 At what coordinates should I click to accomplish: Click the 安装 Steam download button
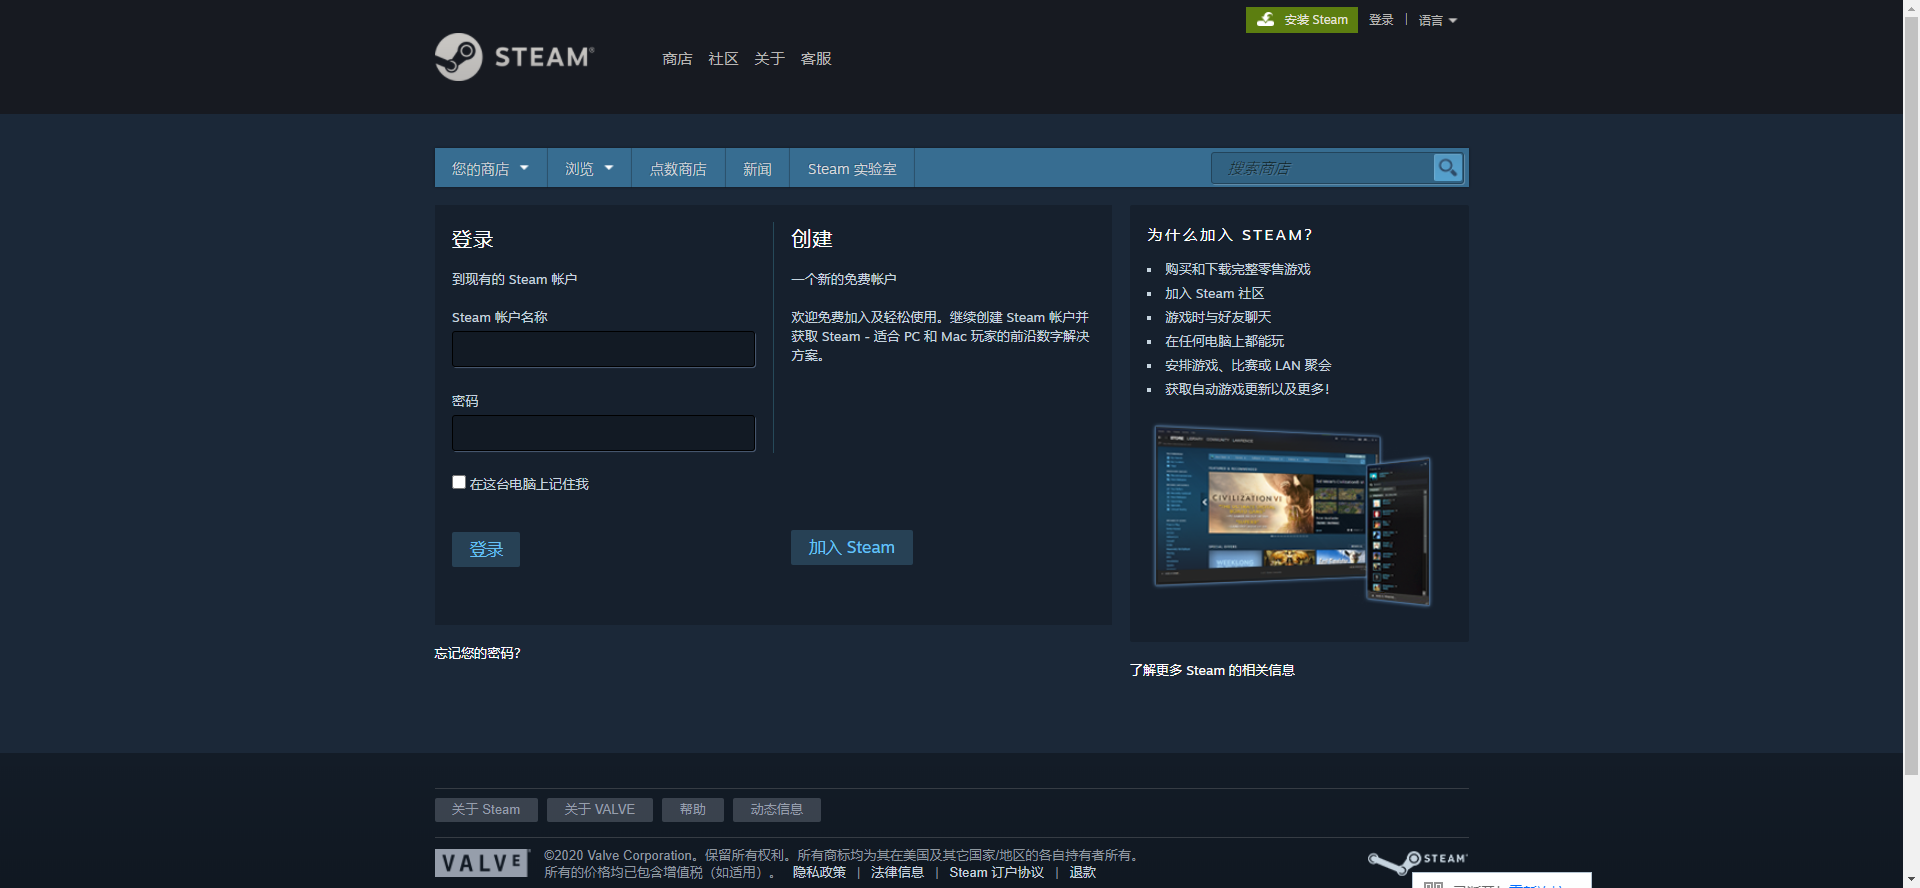[1301, 20]
